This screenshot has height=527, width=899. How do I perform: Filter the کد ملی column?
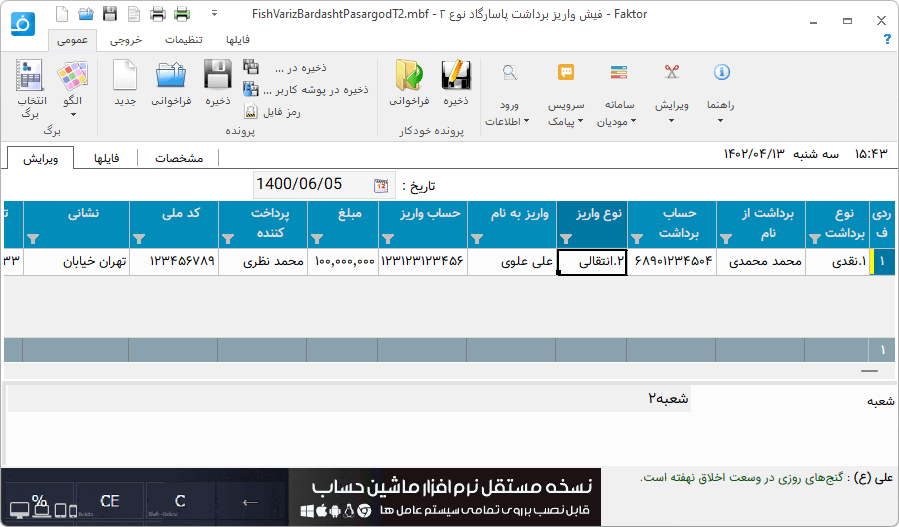pyautogui.click(x=139, y=239)
